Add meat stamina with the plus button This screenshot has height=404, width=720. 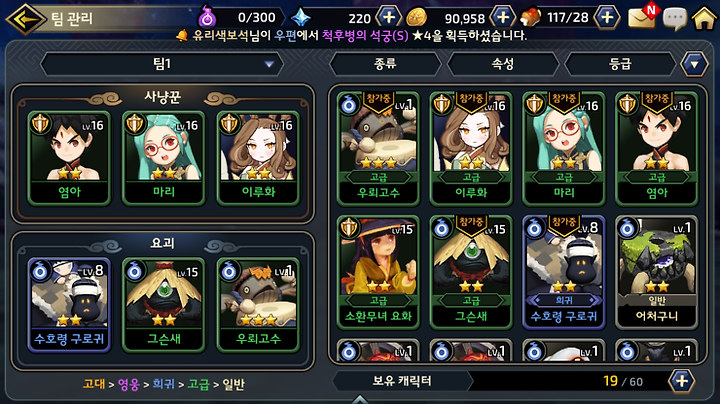(607, 17)
